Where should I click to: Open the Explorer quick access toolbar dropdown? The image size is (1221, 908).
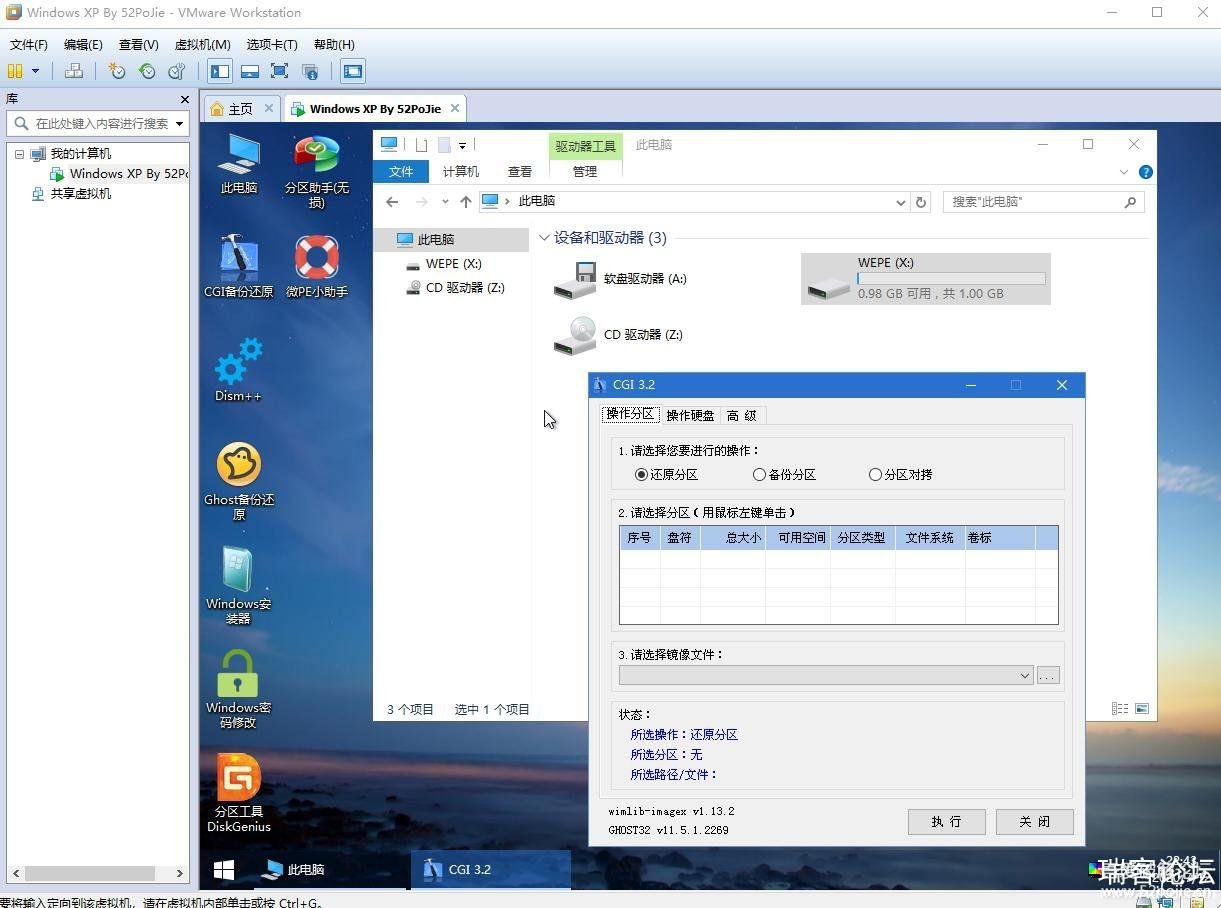(x=462, y=146)
